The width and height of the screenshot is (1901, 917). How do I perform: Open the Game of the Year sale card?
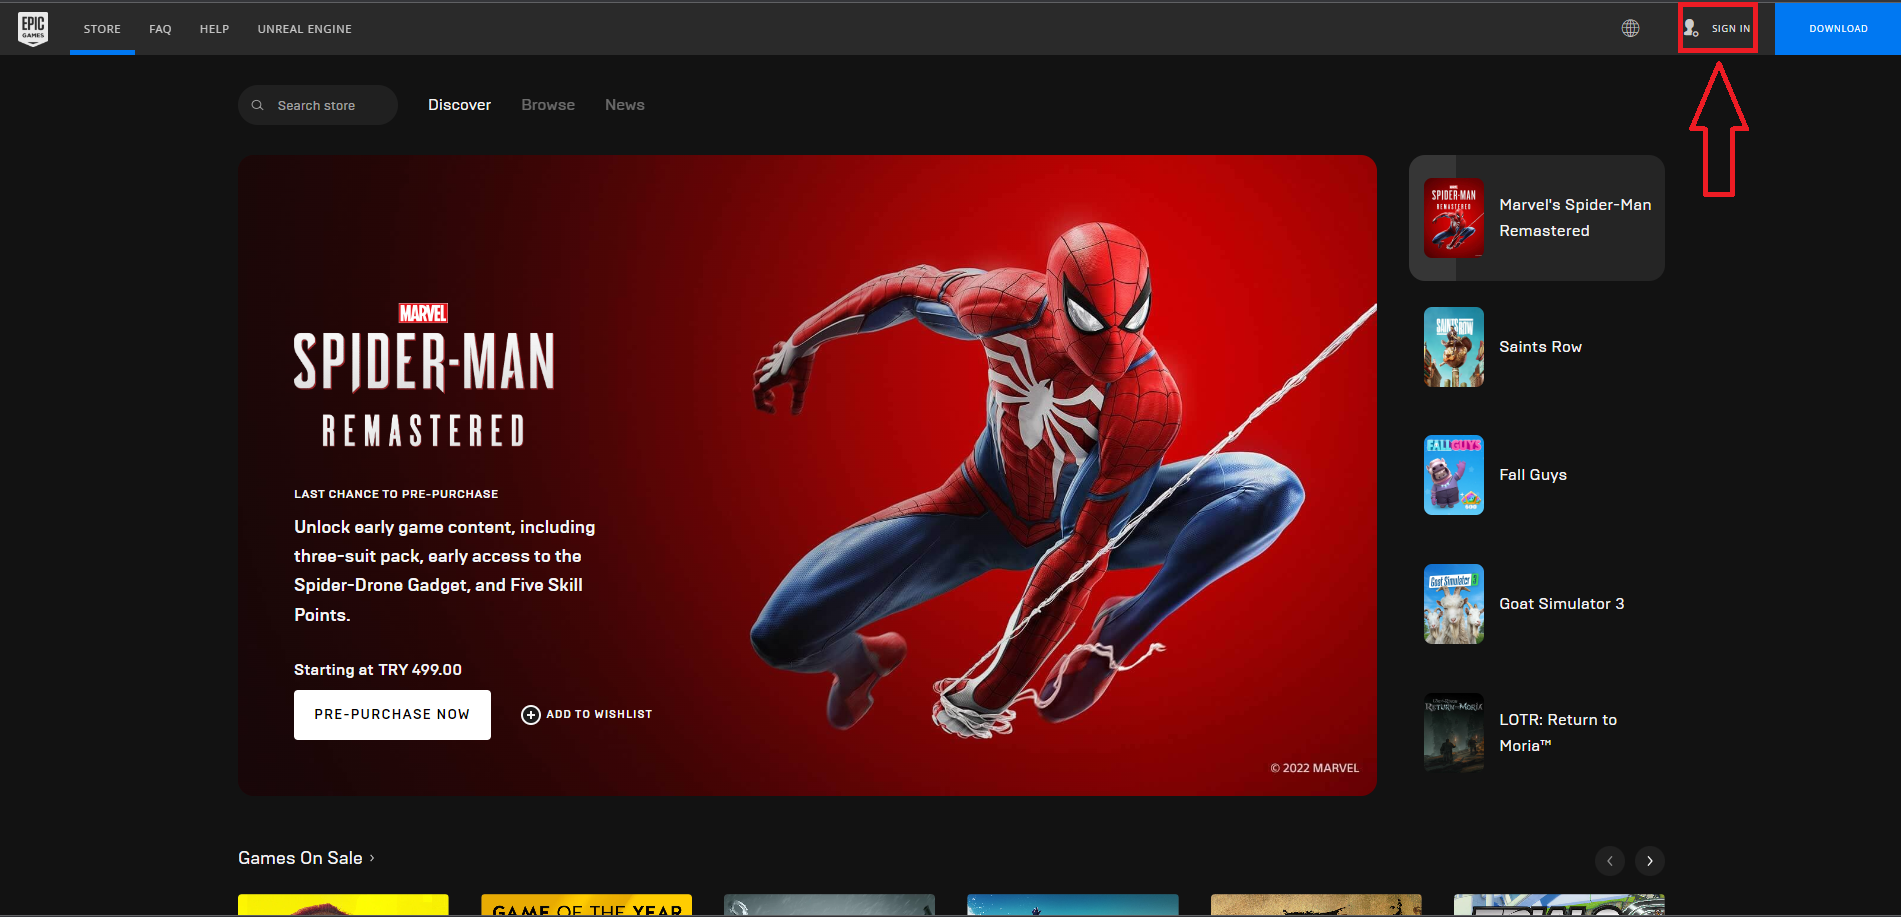(586, 905)
